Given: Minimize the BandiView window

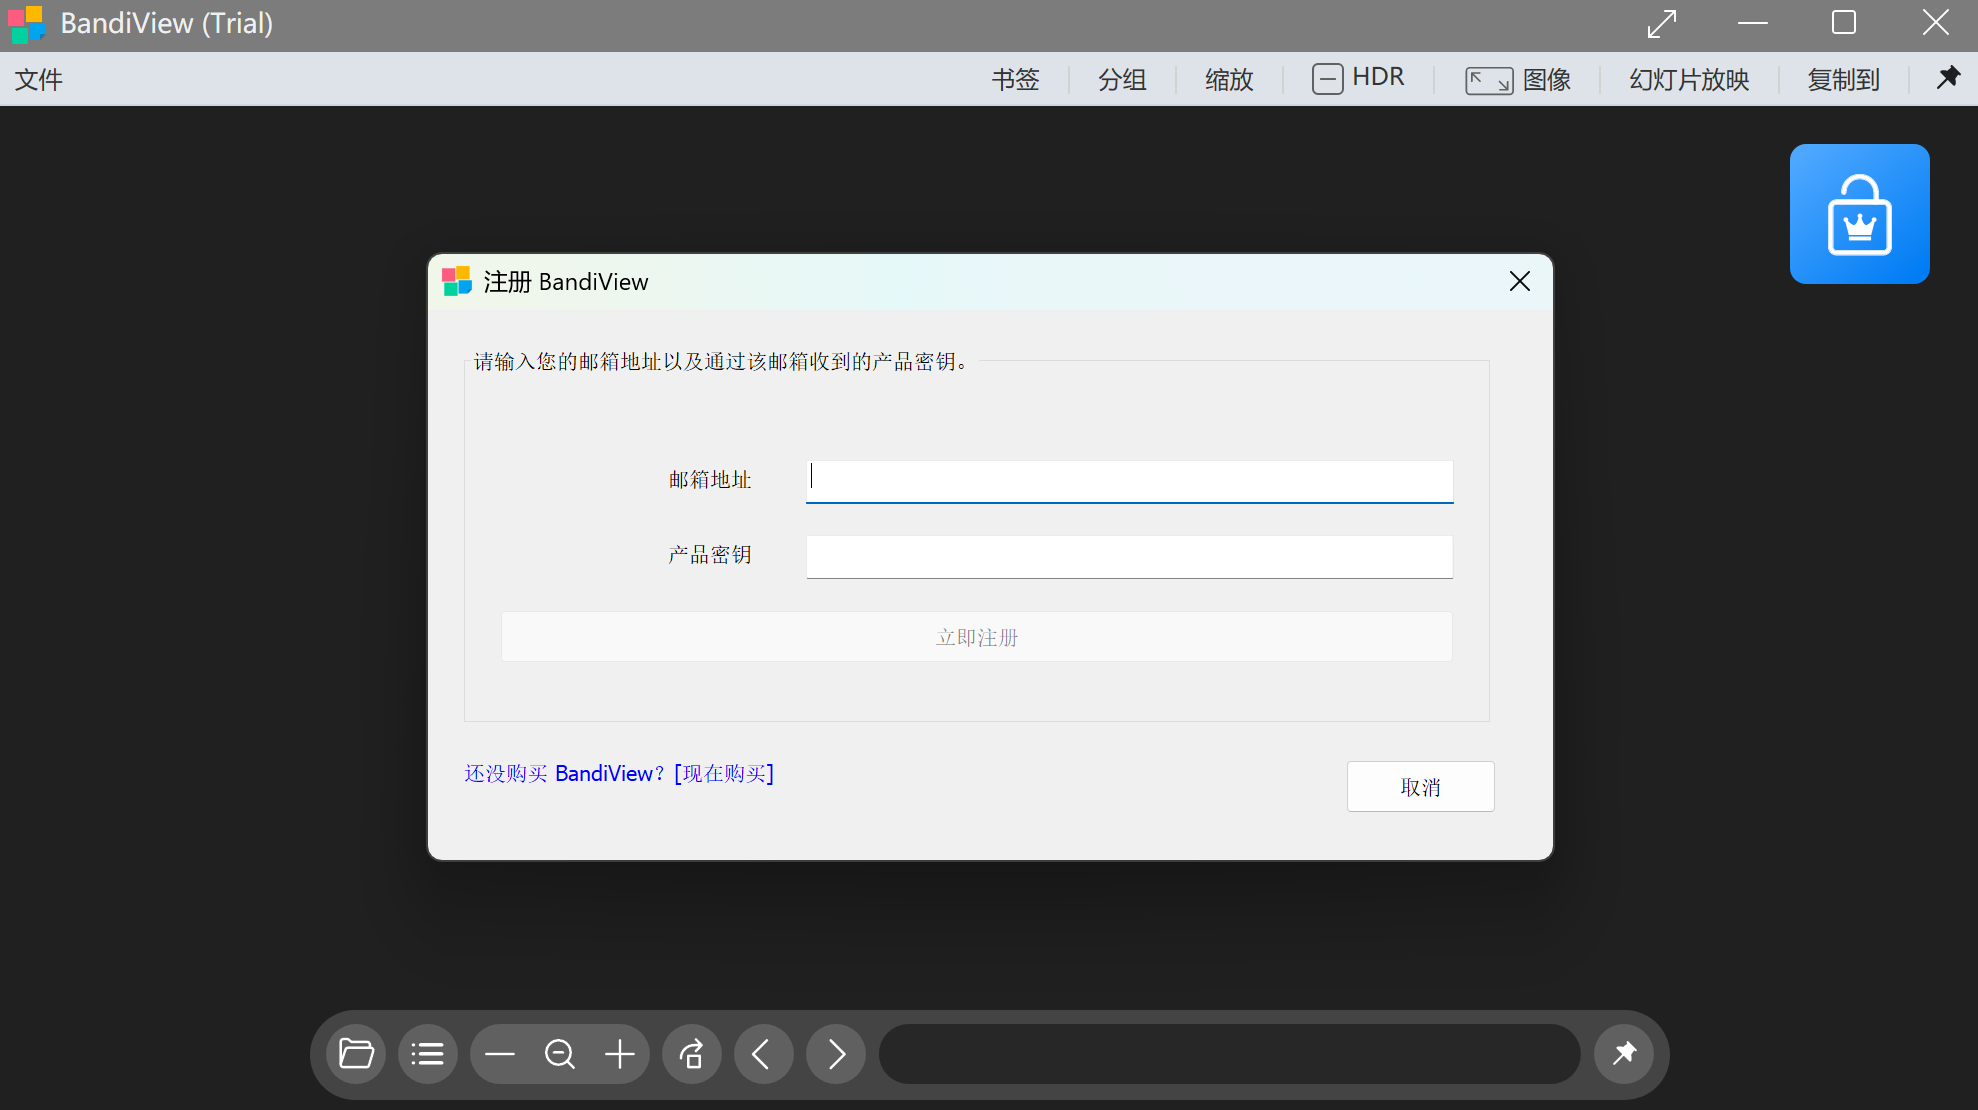Looking at the screenshot, I should coord(1753,23).
